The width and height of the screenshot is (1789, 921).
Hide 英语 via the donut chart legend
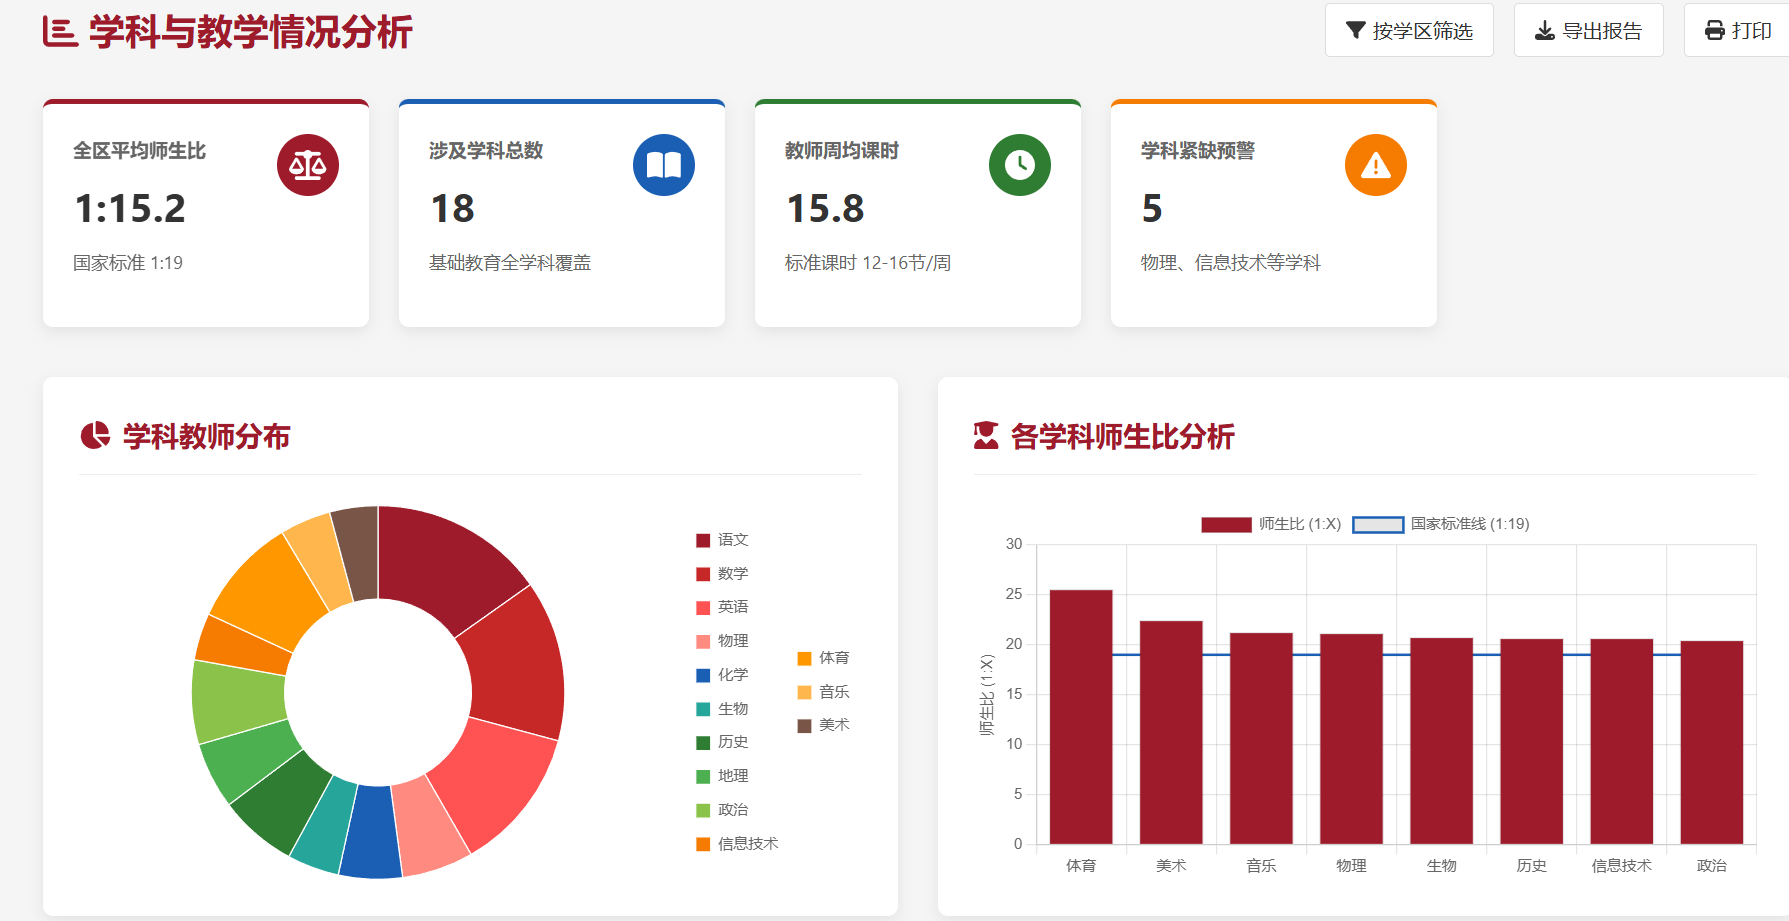click(x=722, y=607)
